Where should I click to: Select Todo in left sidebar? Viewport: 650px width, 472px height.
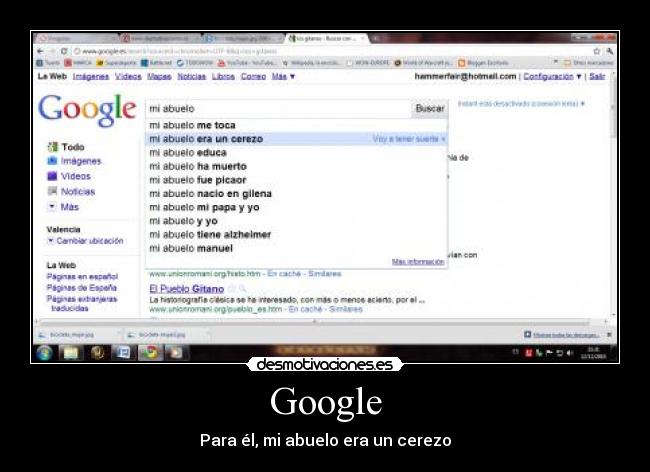(x=66, y=147)
